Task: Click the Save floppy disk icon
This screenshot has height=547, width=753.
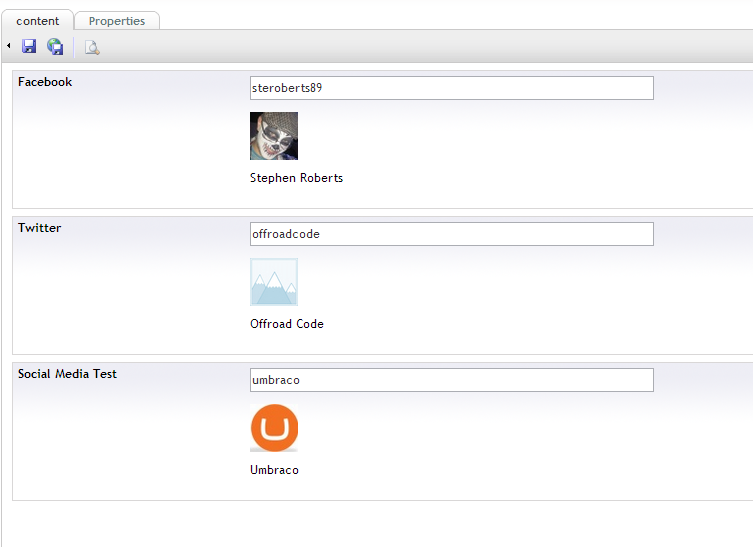Action: 29,47
